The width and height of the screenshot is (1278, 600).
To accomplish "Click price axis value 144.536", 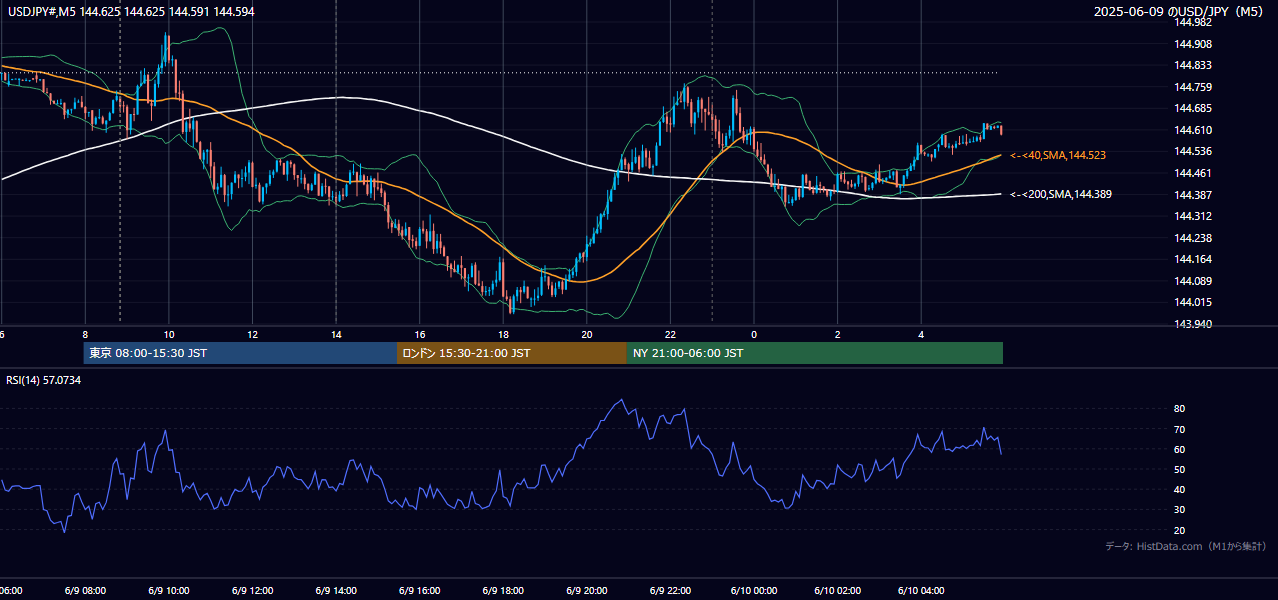I will 1193,151.
